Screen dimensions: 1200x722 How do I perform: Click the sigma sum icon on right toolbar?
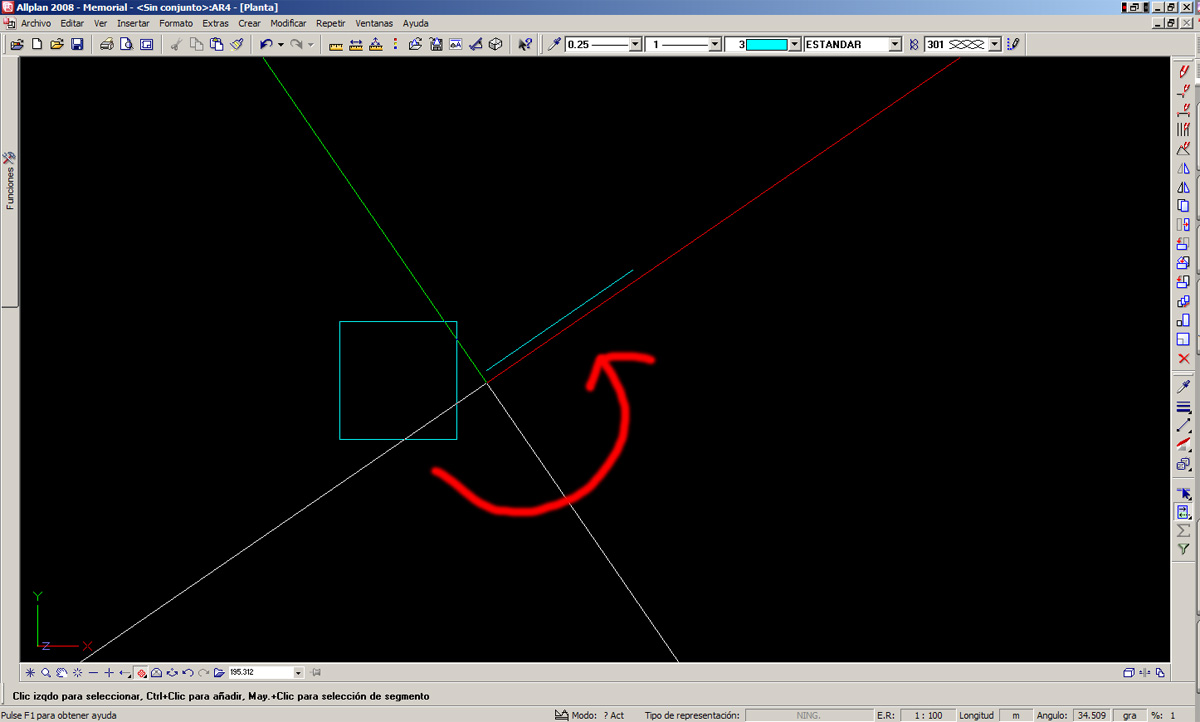pyautogui.click(x=1183, y=530)
